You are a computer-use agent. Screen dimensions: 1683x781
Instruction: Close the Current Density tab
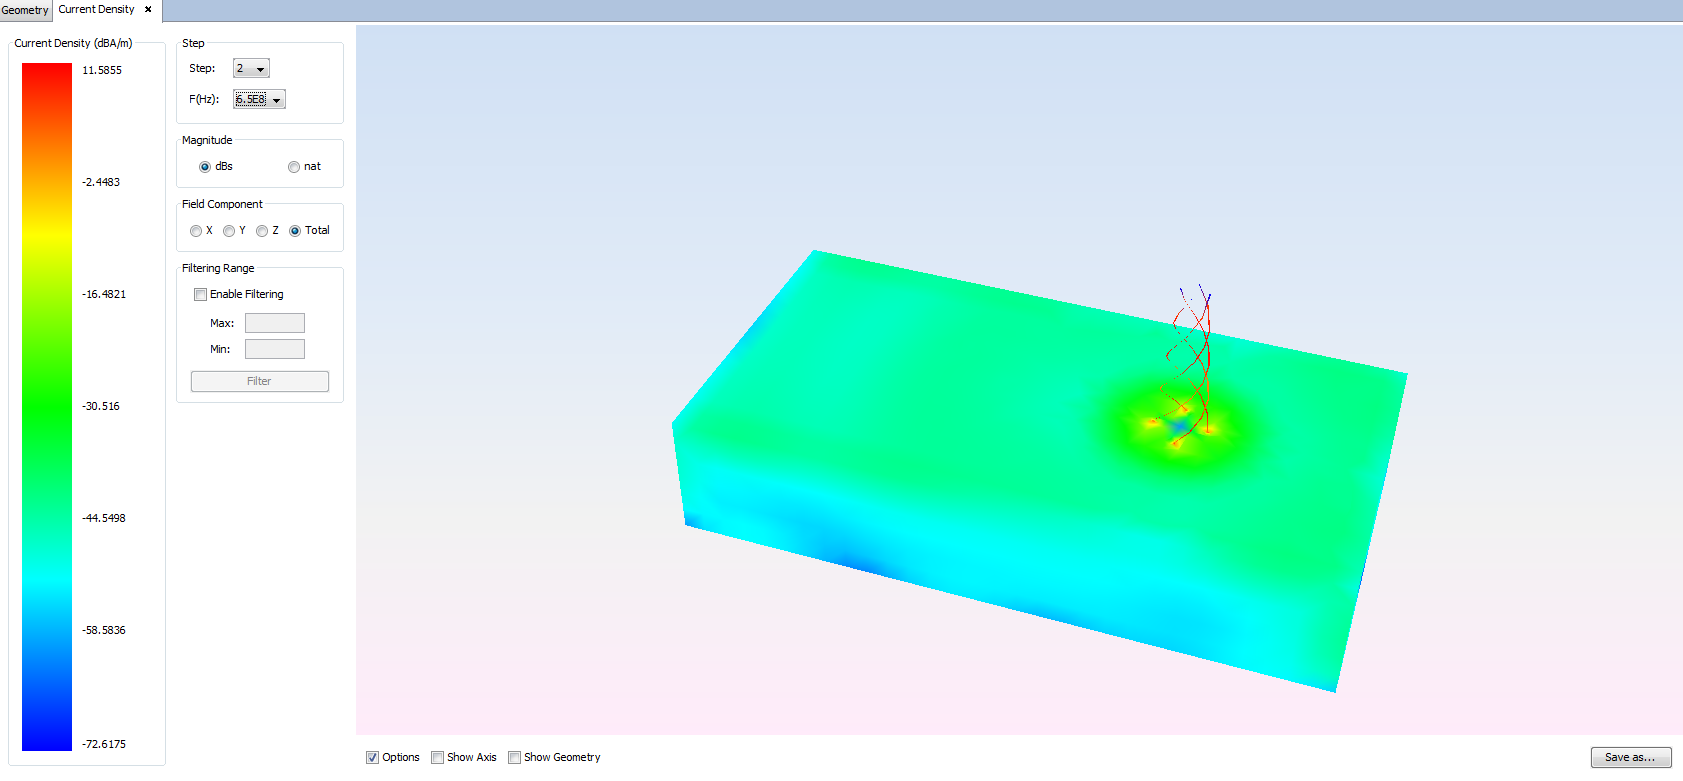148,10
